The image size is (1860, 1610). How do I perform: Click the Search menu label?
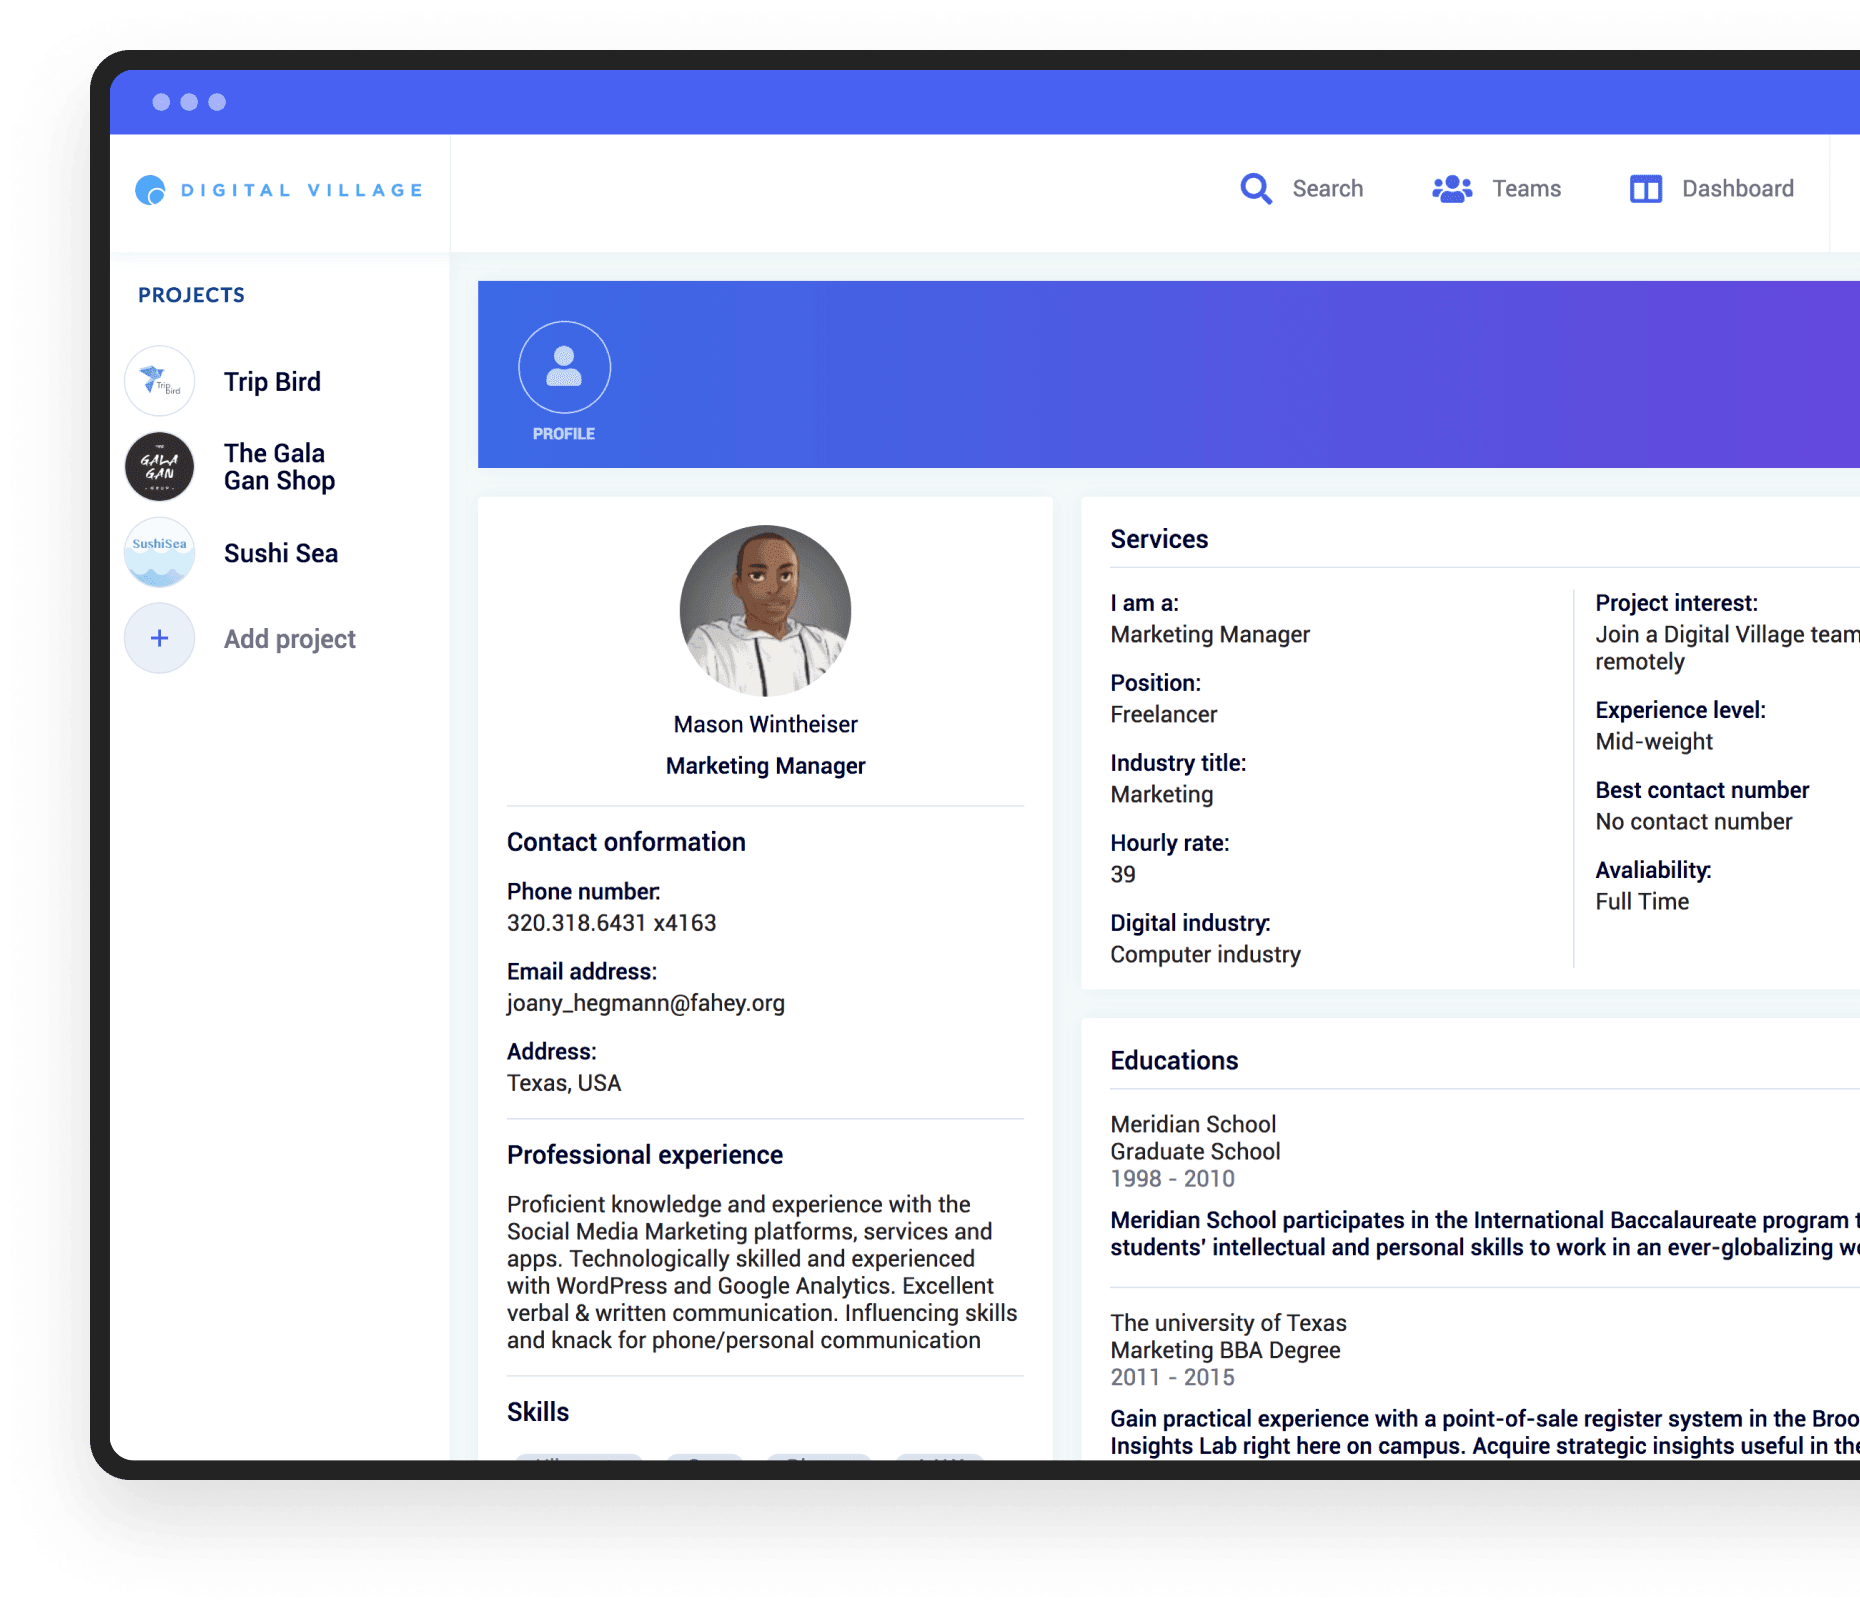(1327, 189)
